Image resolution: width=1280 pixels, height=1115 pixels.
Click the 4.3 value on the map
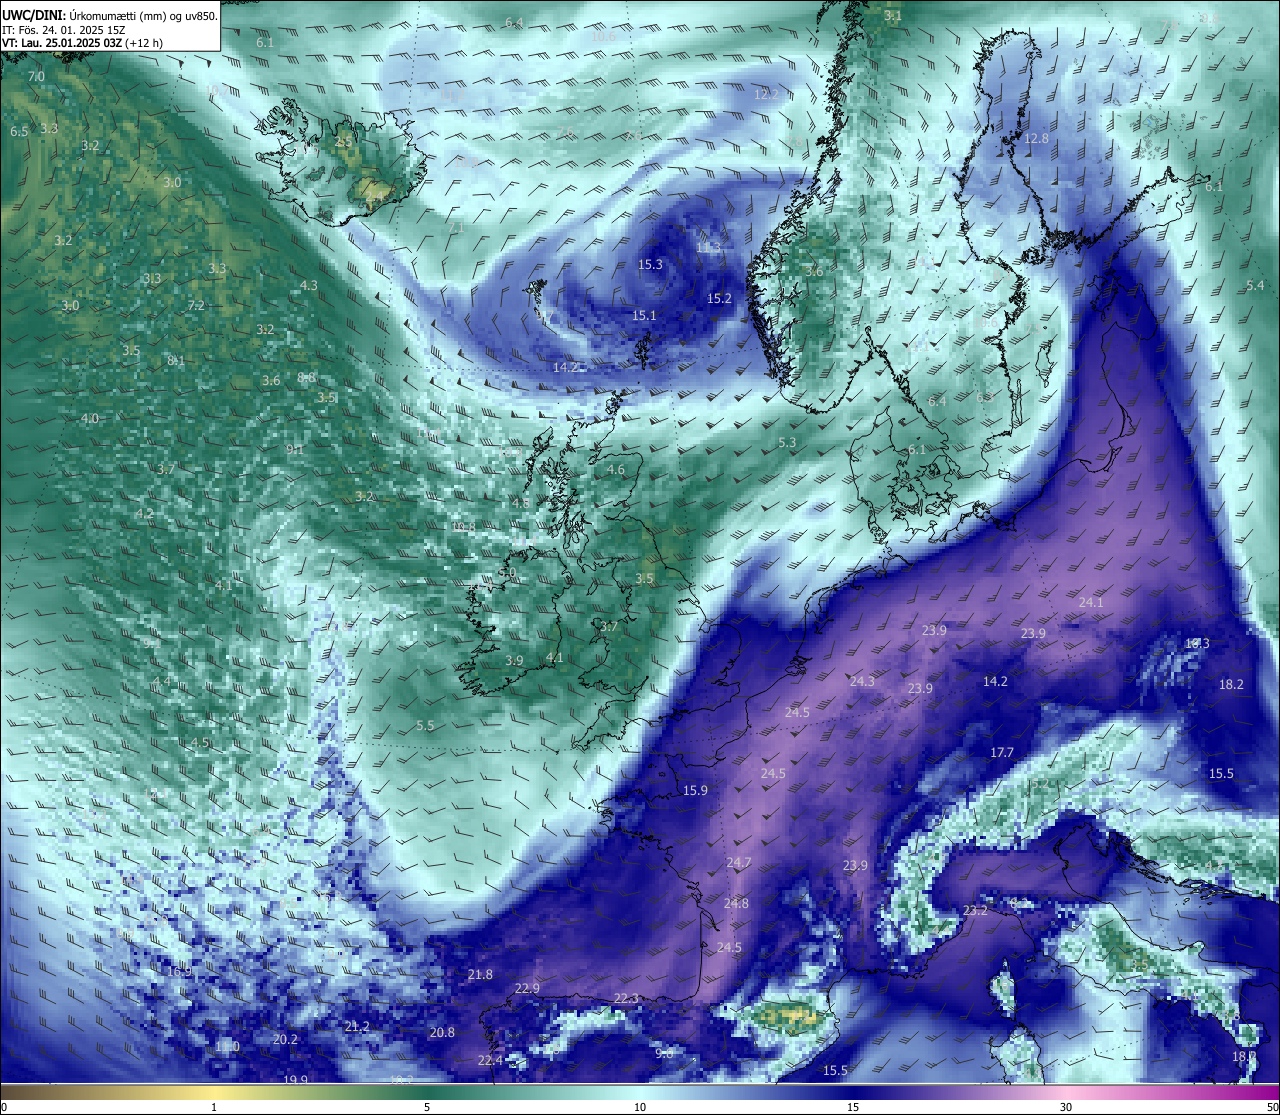[309, 286]
